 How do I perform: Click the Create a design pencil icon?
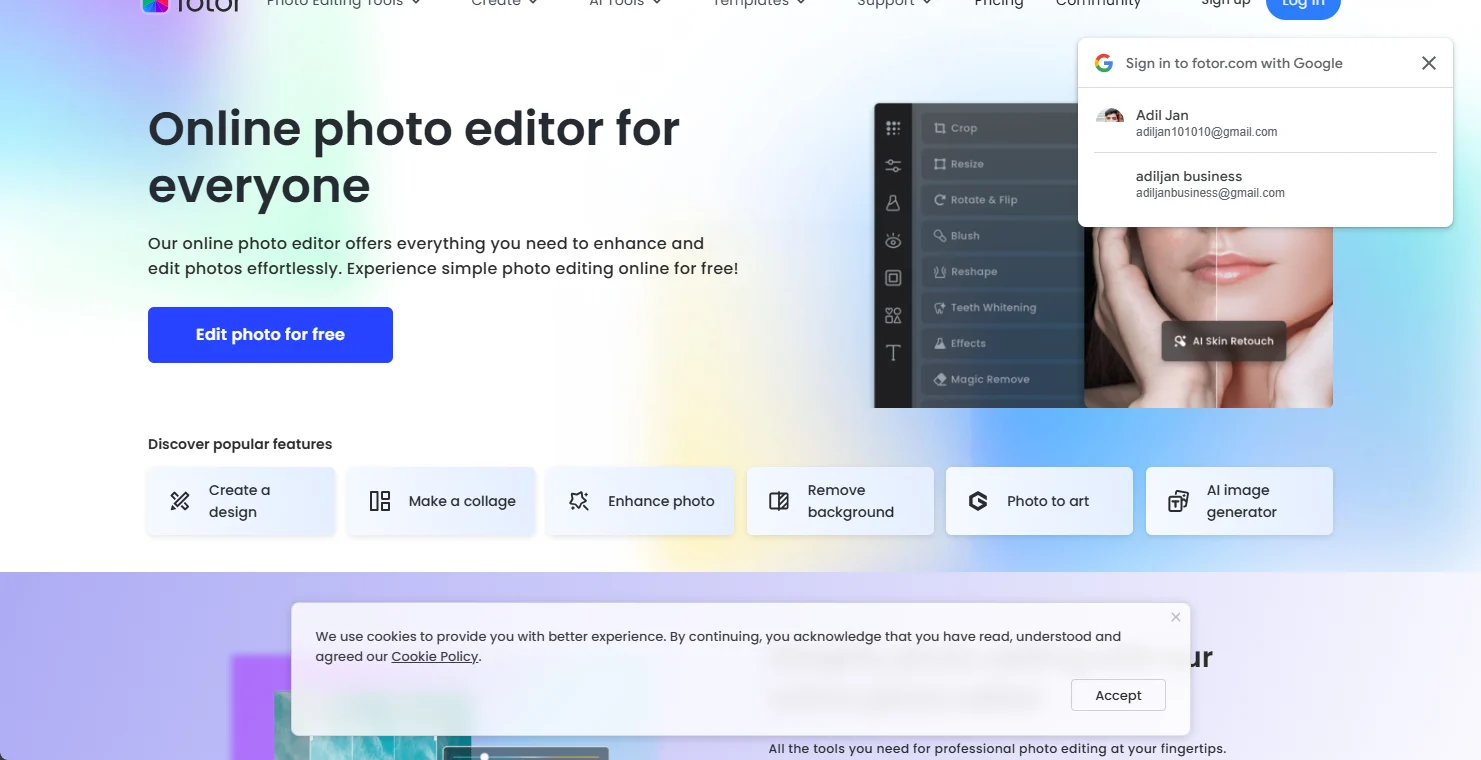180,501
